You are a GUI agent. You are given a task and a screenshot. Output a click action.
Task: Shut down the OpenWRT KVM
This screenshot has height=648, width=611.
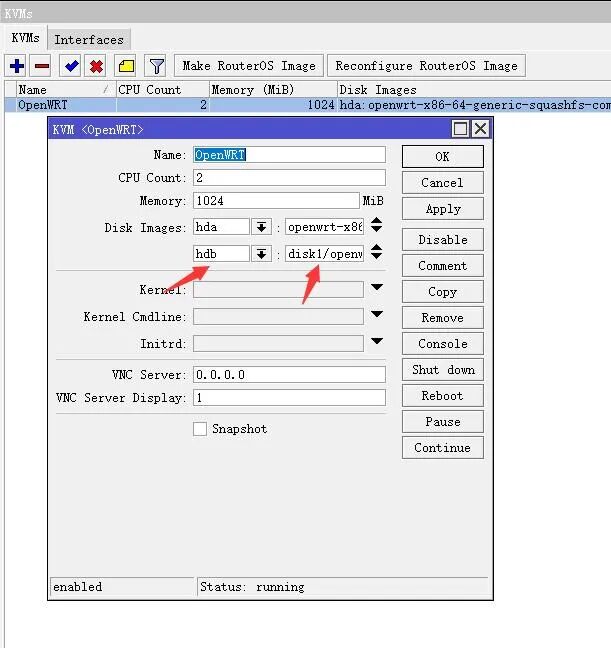point(442,370)
